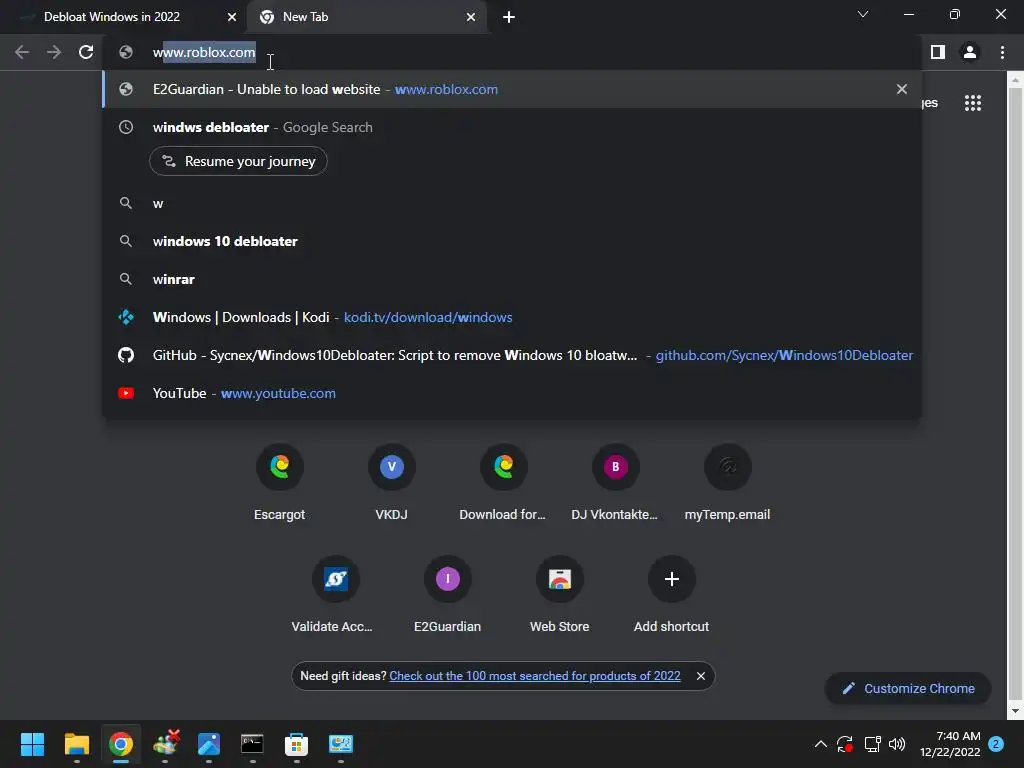Open File Explorer from taskbar
The image size is (1024, 768).
pyautogui.click(x=76, y=744)
